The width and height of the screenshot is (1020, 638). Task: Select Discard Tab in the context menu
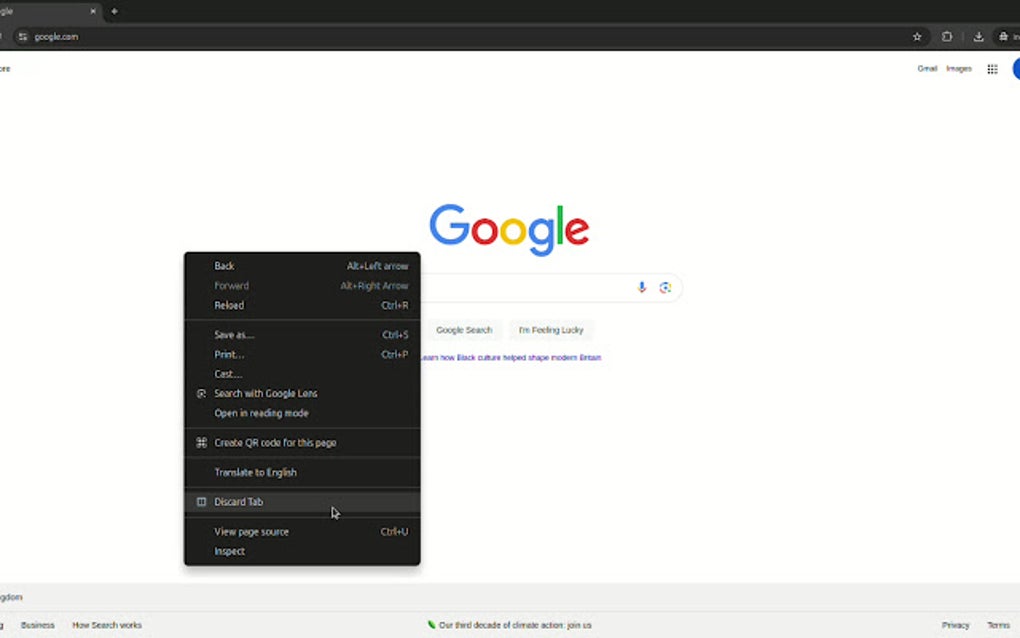240,501
